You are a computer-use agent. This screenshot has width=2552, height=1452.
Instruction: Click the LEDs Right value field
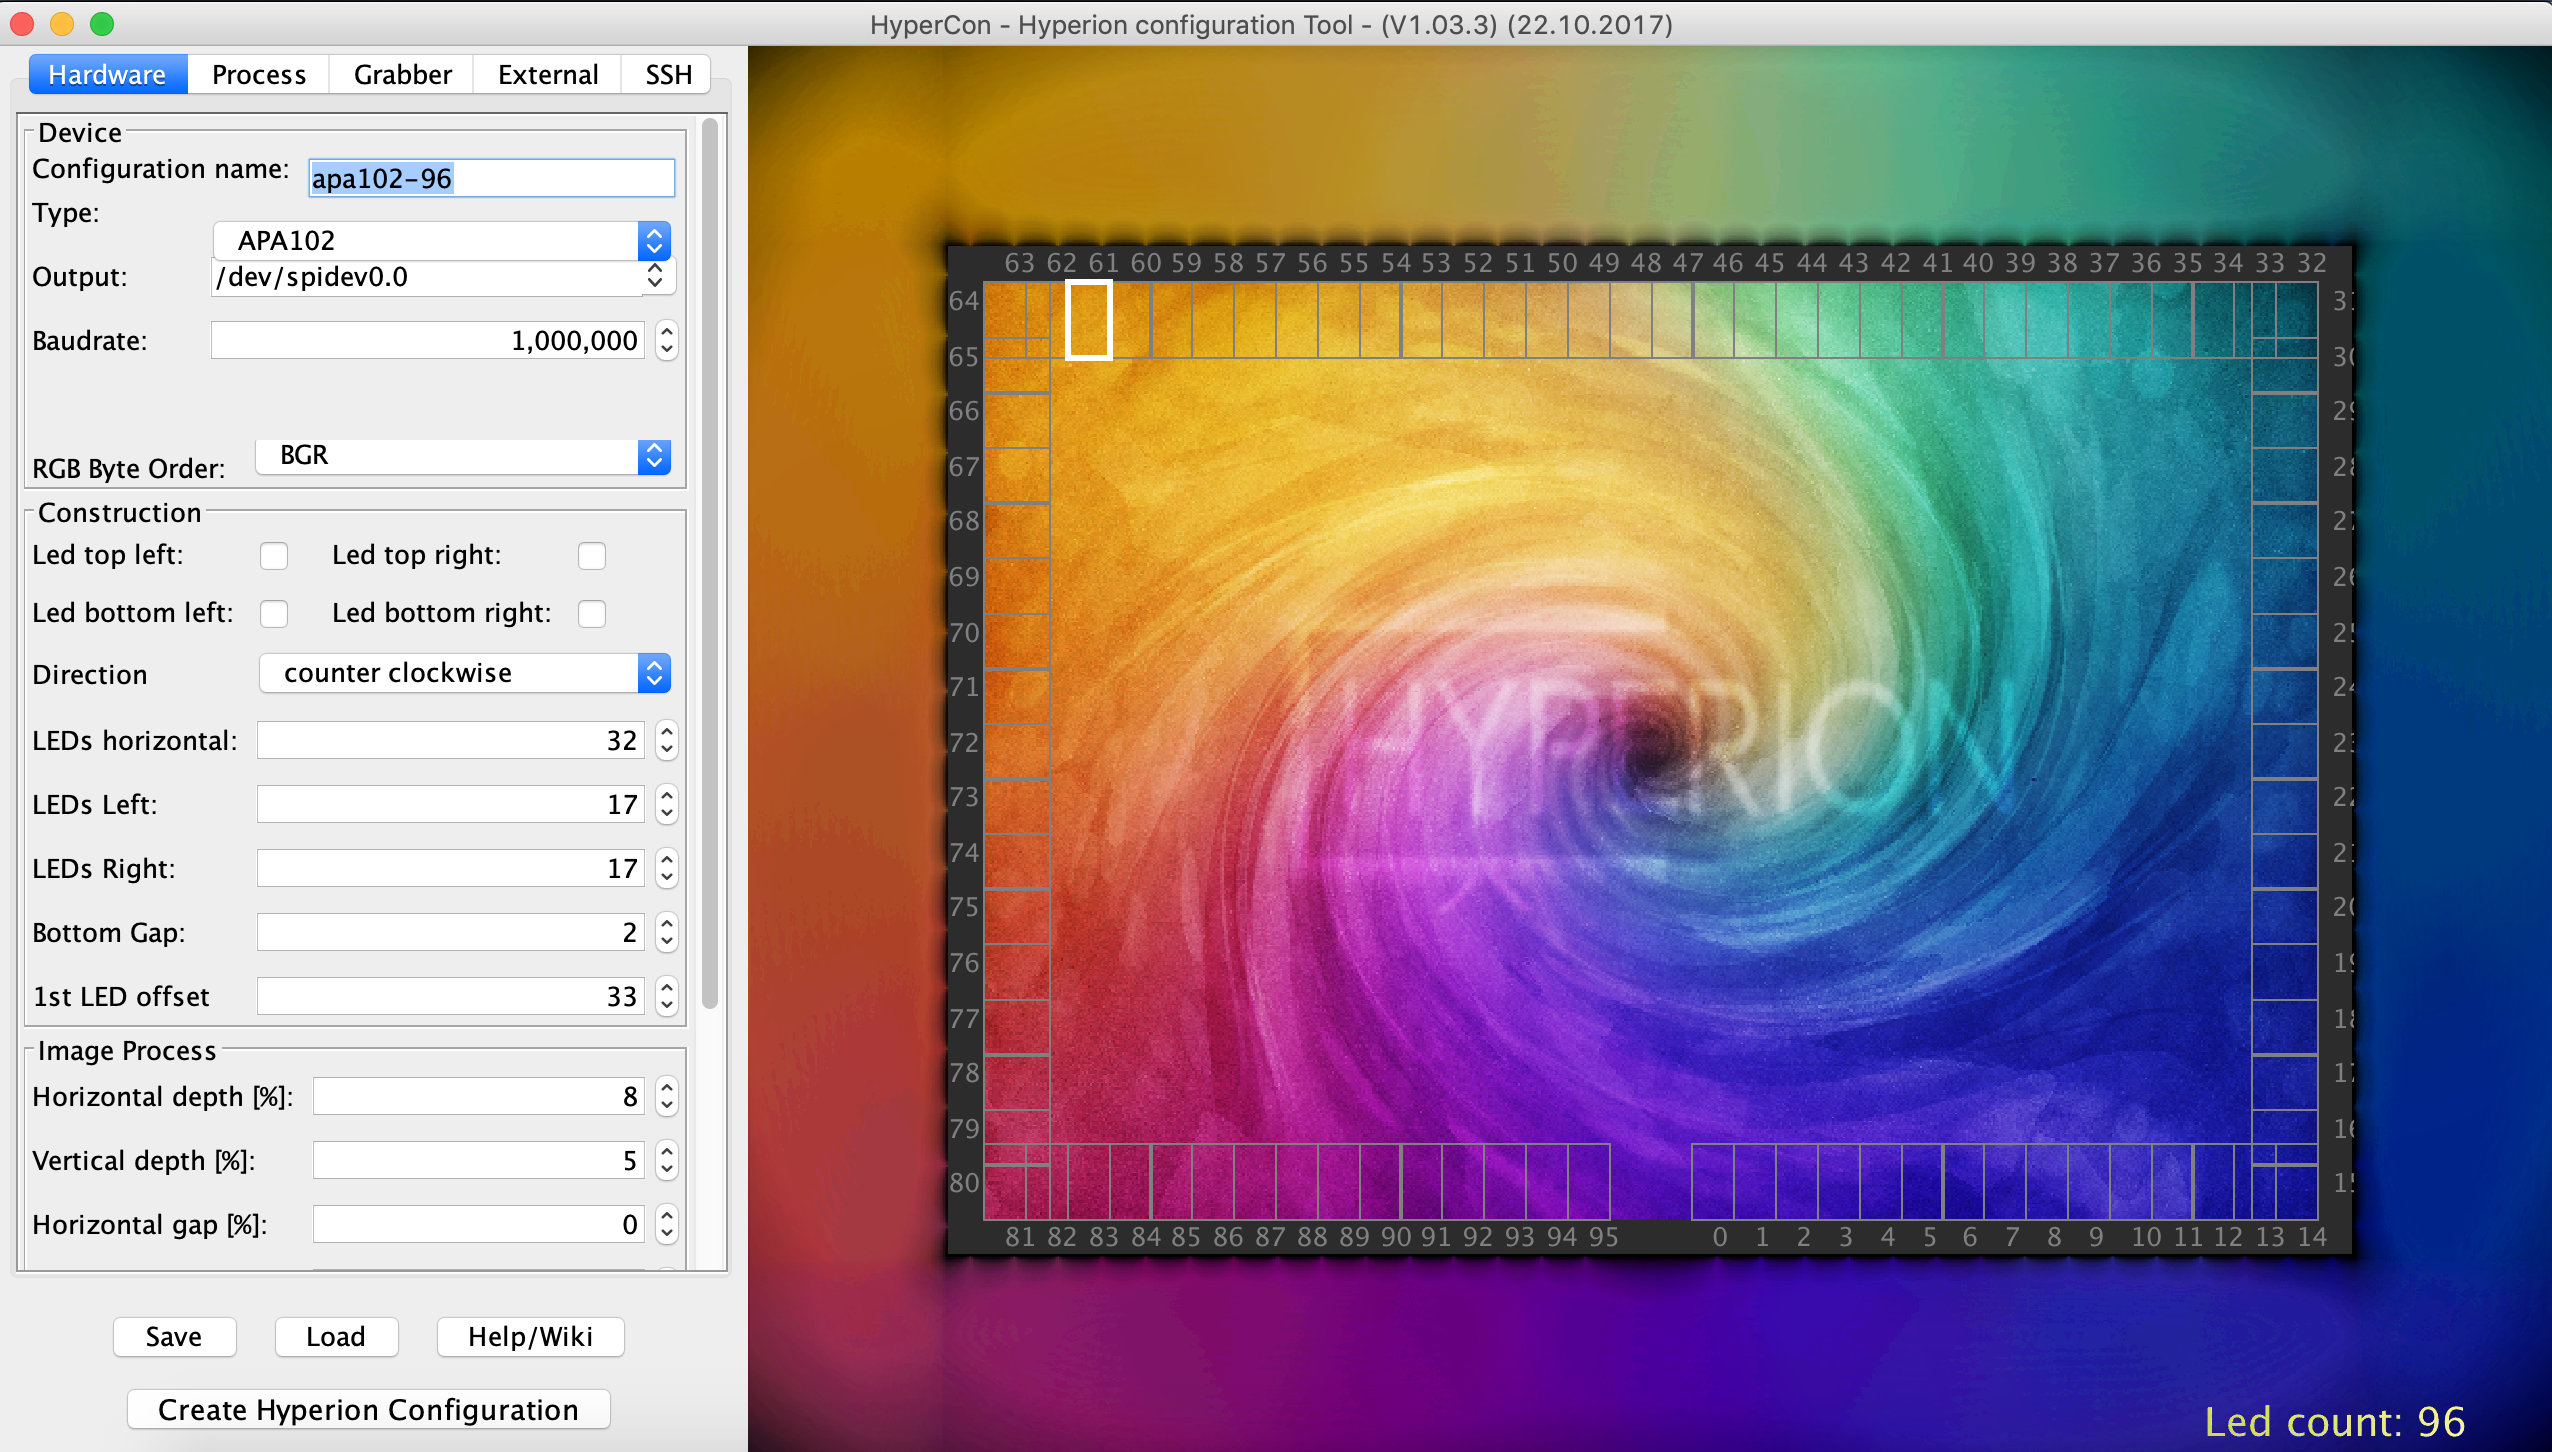coord(450,868)
